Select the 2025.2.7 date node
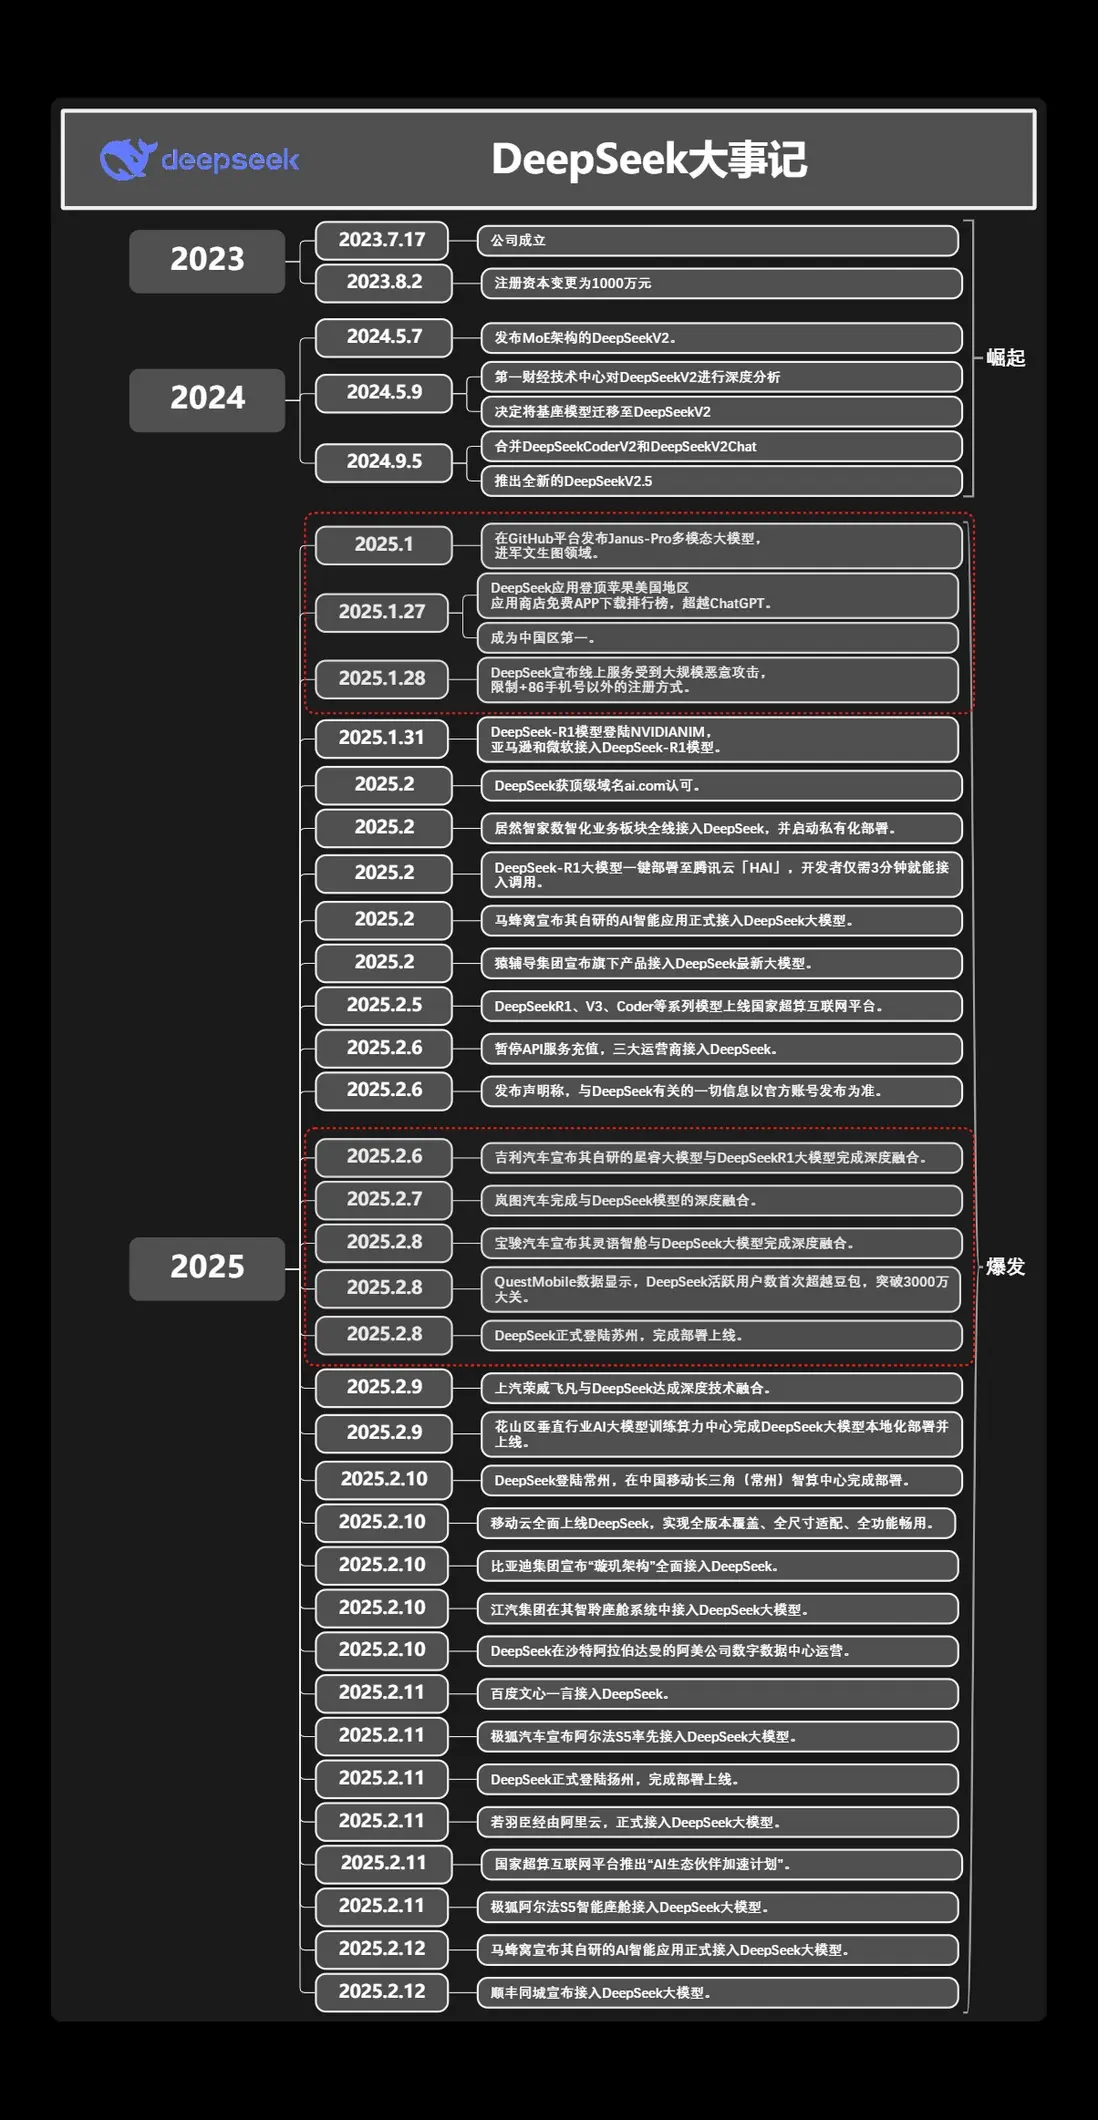 pos(384,1199)
